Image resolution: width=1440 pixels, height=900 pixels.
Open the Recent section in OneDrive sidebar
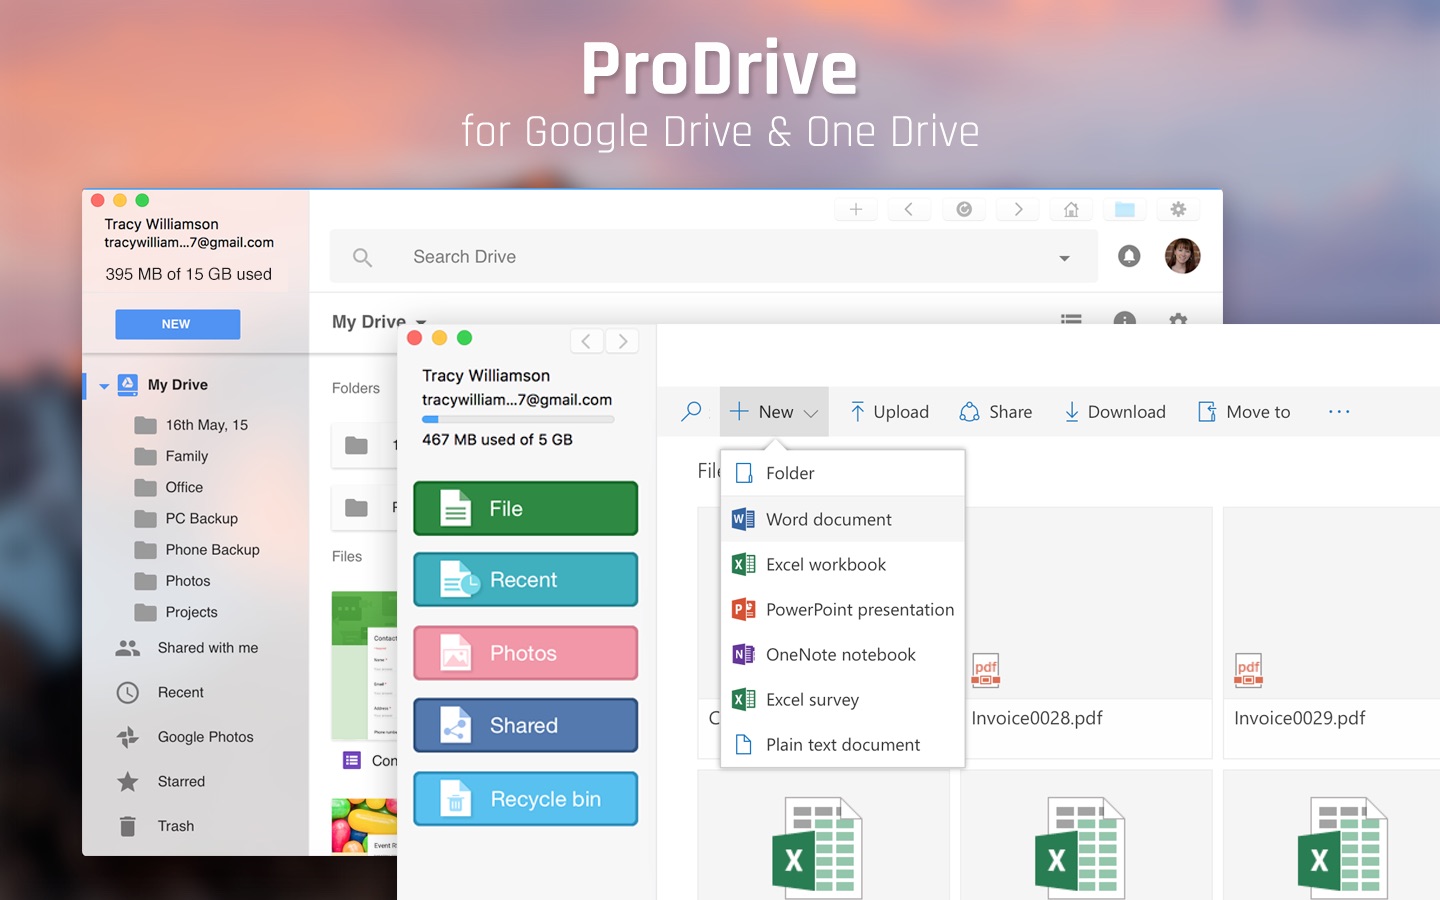tap(526, 580)
